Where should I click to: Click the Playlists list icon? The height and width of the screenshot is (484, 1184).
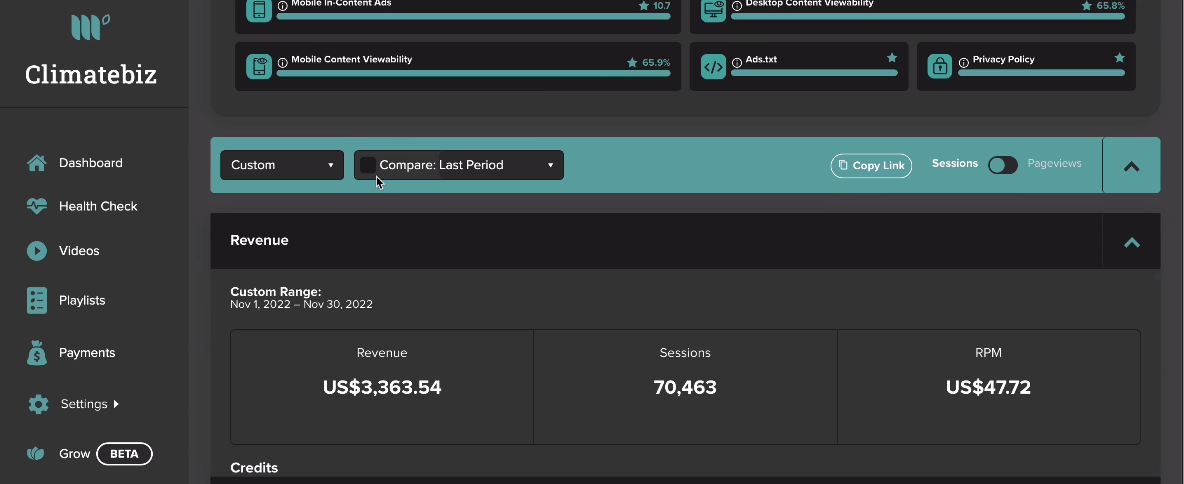click(37, 301)
